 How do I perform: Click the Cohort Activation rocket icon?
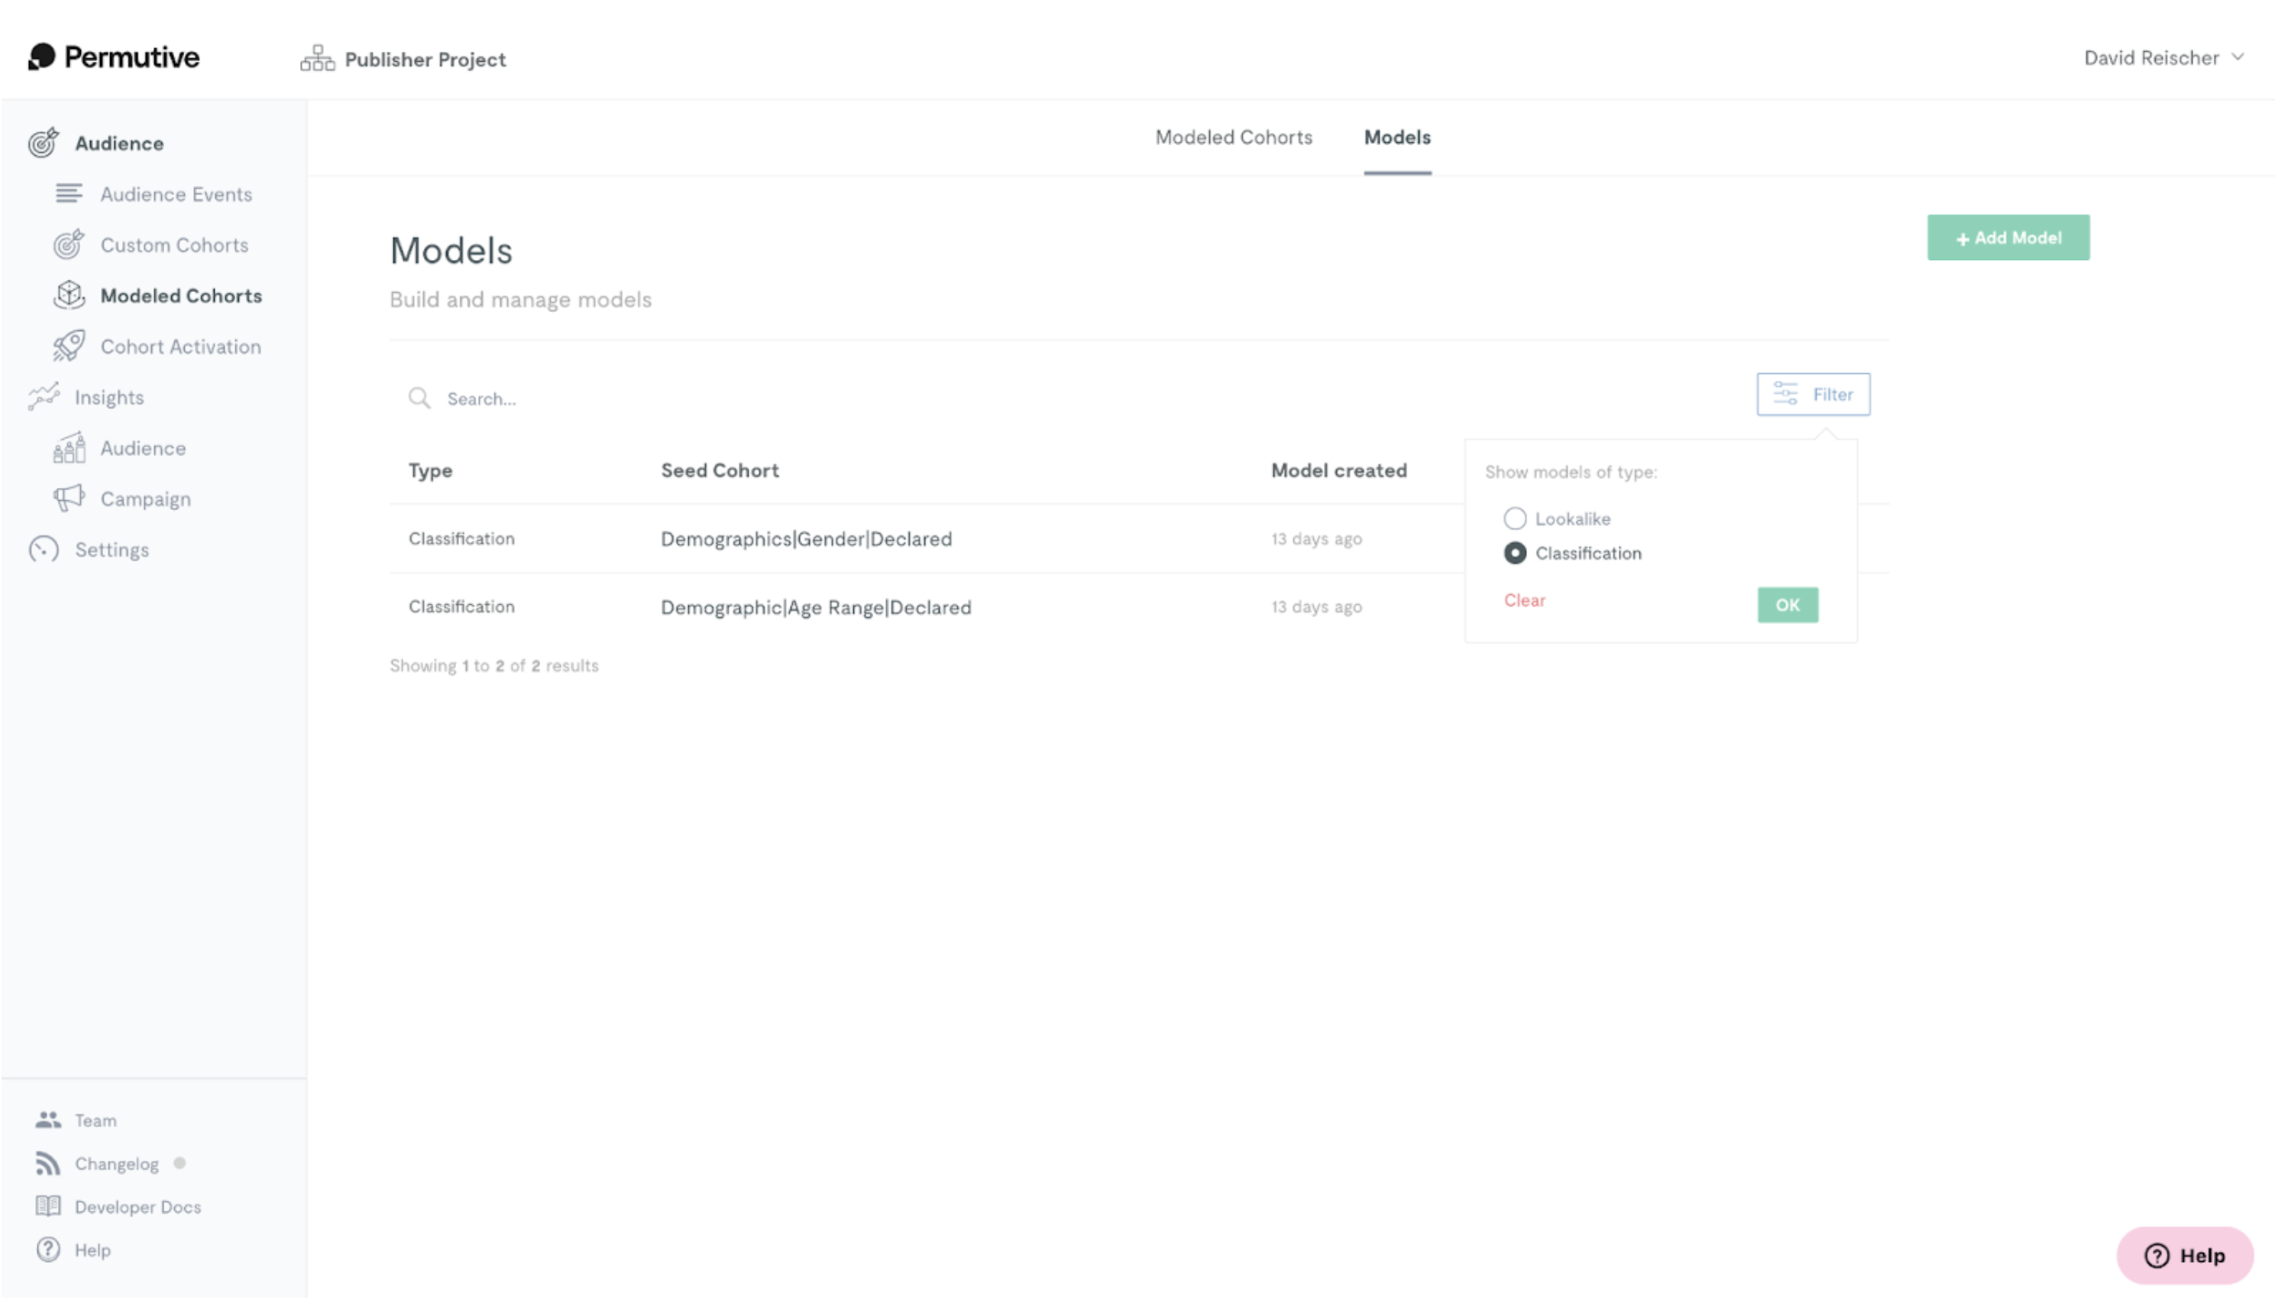(69, 346)
